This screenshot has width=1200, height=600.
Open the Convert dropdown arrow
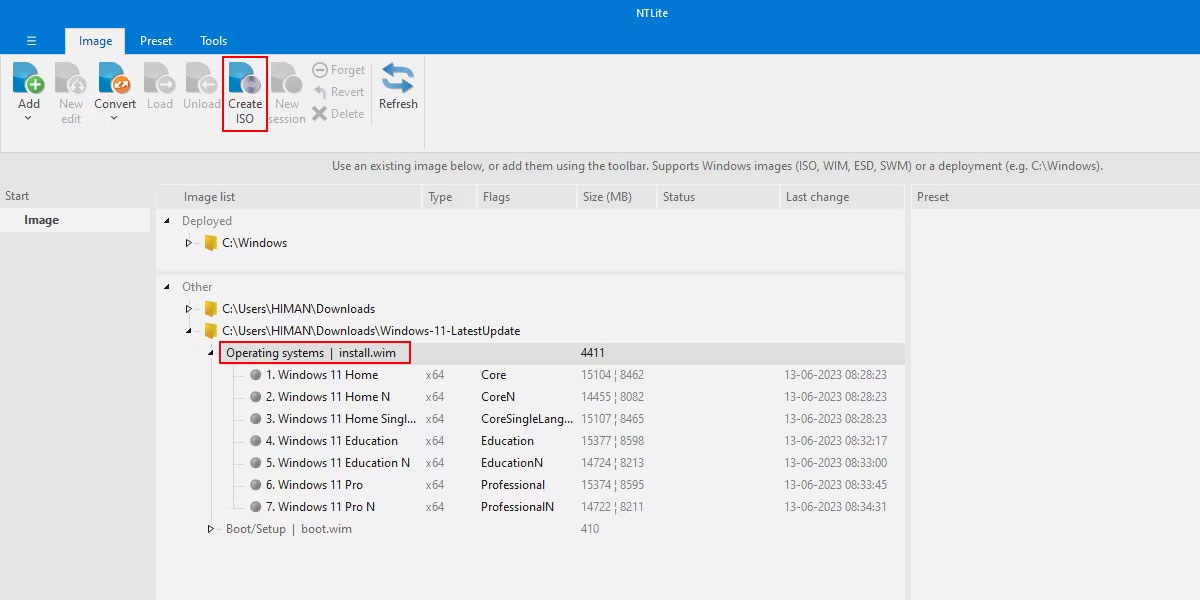pos(115,119)
